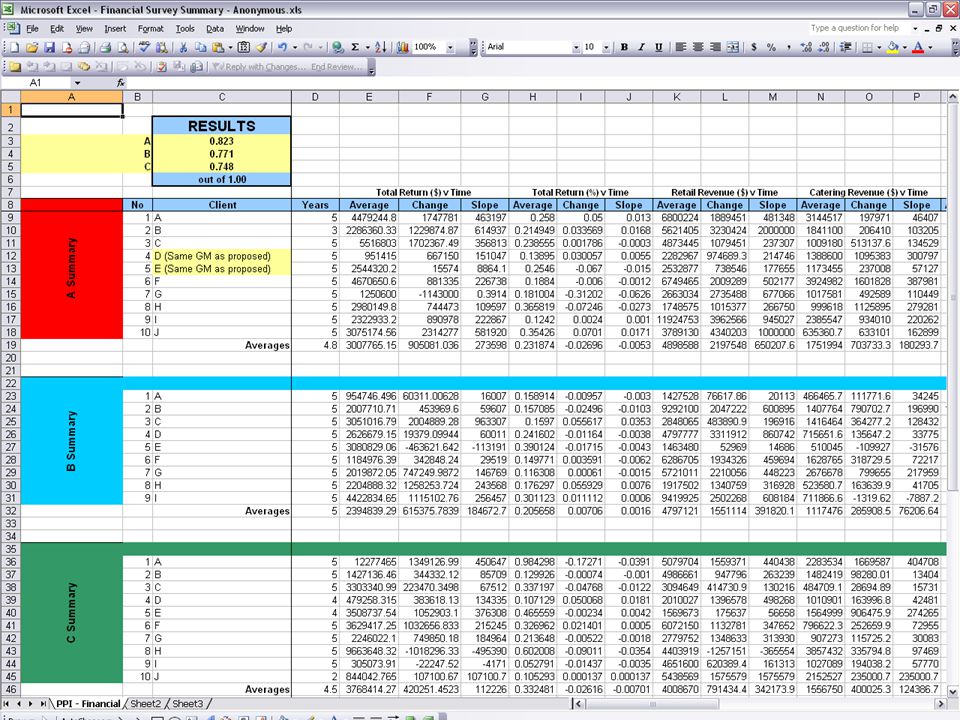Select the PPI - Financial sheet tab
960x720 pixels.
[88, 703]
